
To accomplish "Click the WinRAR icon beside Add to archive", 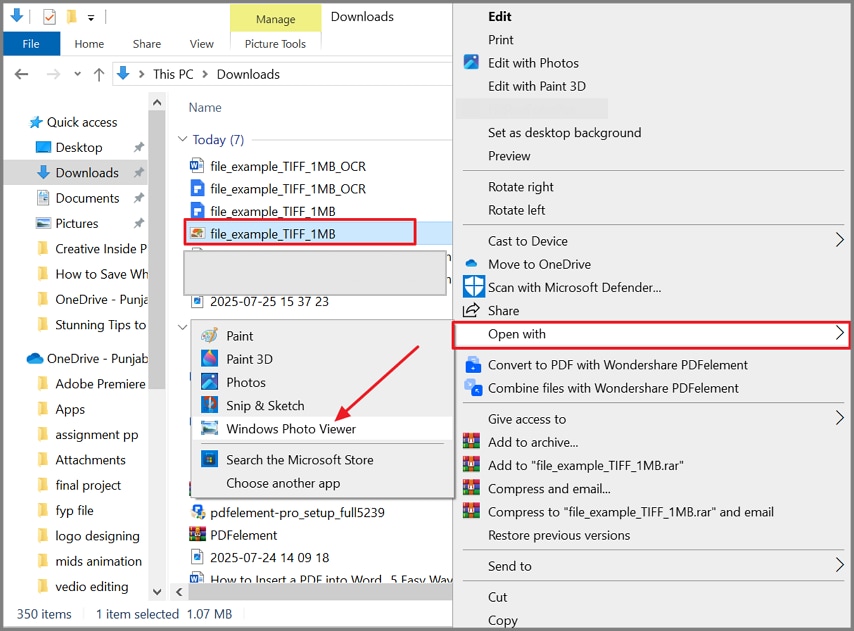I will click(x=472, y=440).
